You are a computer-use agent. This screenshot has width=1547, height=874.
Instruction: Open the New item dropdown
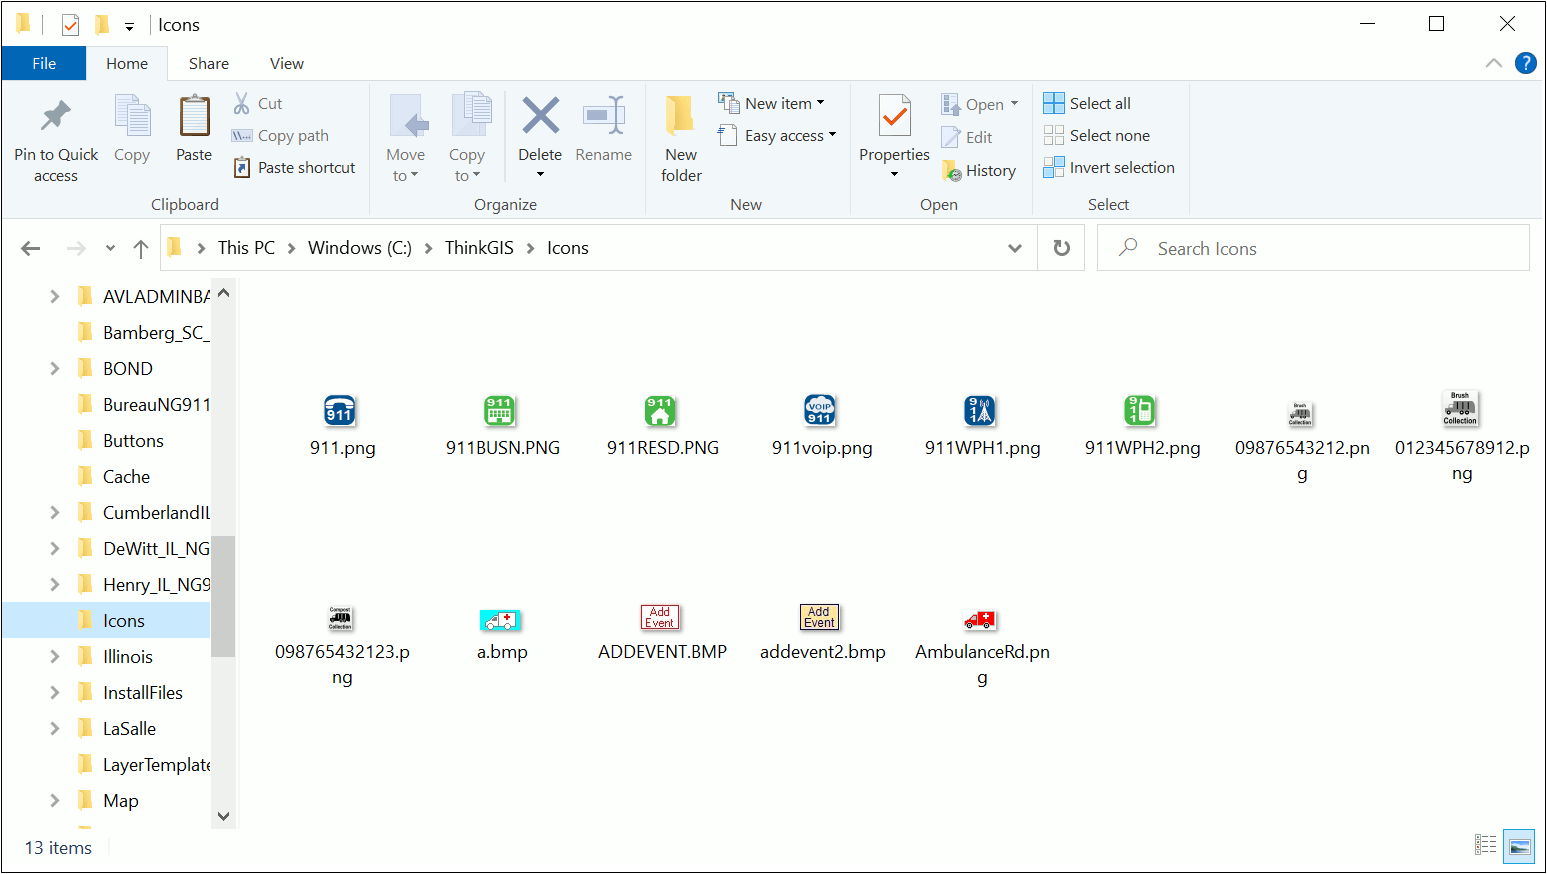(772, 103)
